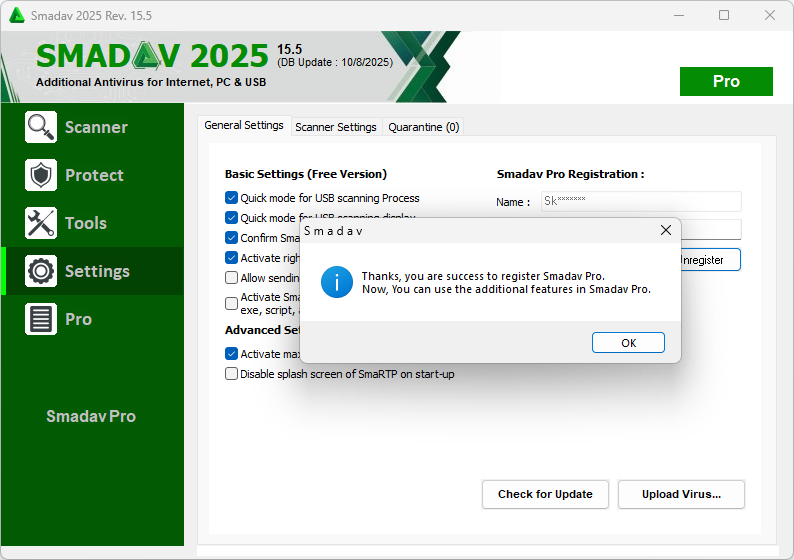The width and height of the screenshot is (794, 560).
Task: Click the blue info icon in dialog
Action: [337, 282]
